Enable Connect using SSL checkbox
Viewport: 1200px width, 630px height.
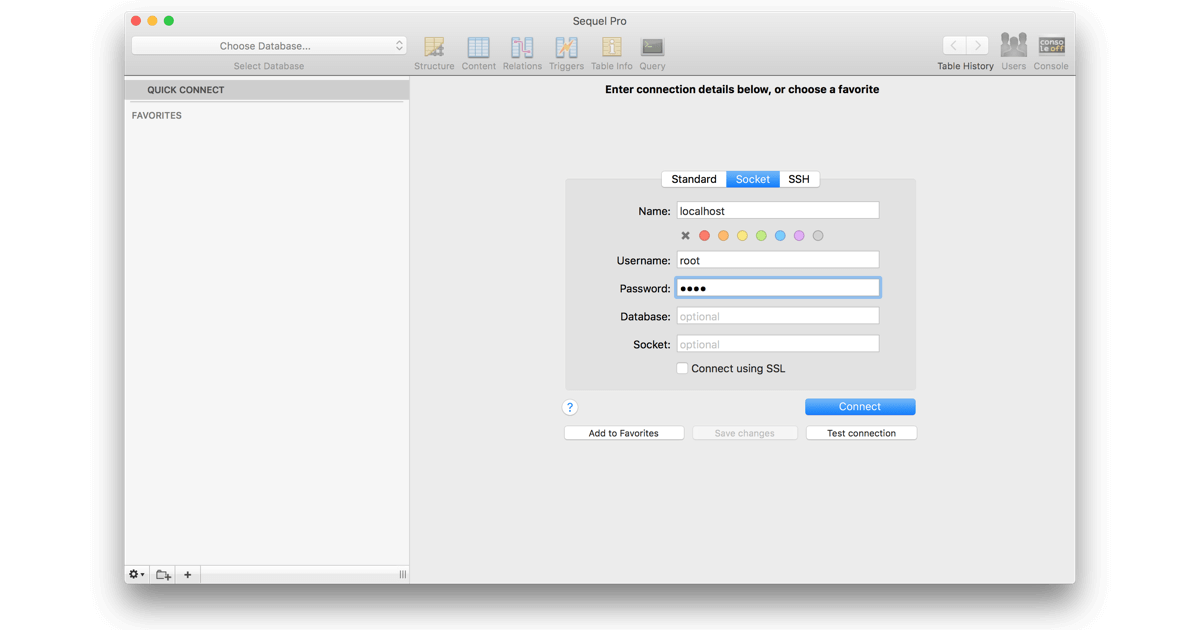tap(682, 368)
